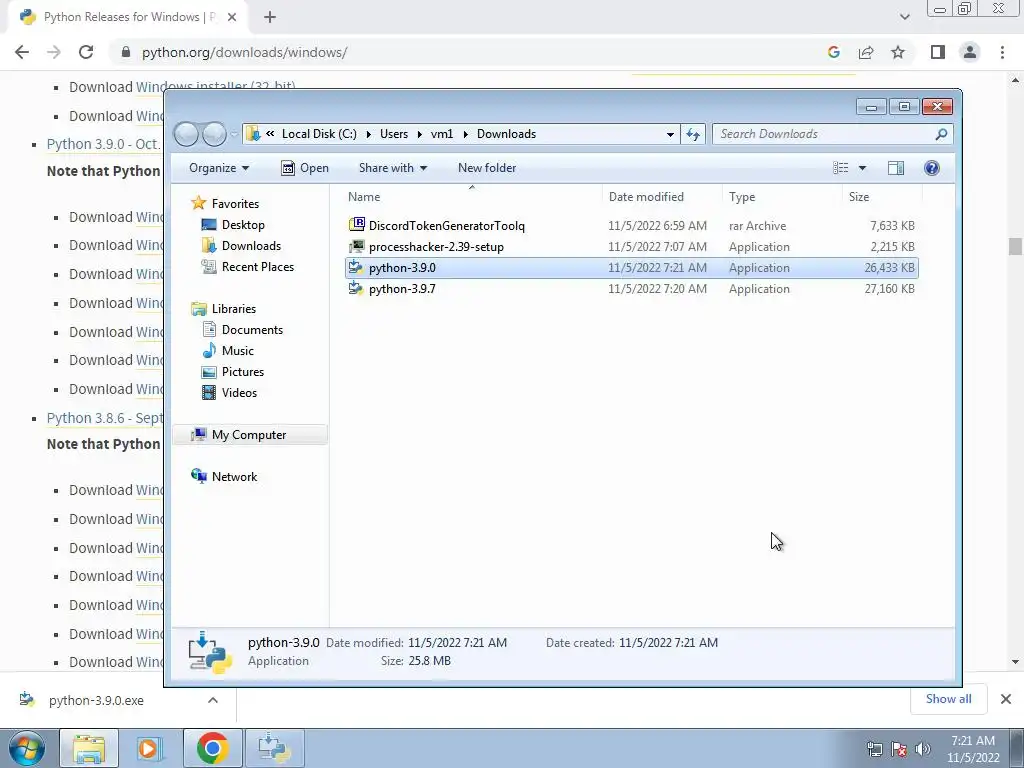
Task: Toggle Chrome side panel icon
Action: coord(938,52)
